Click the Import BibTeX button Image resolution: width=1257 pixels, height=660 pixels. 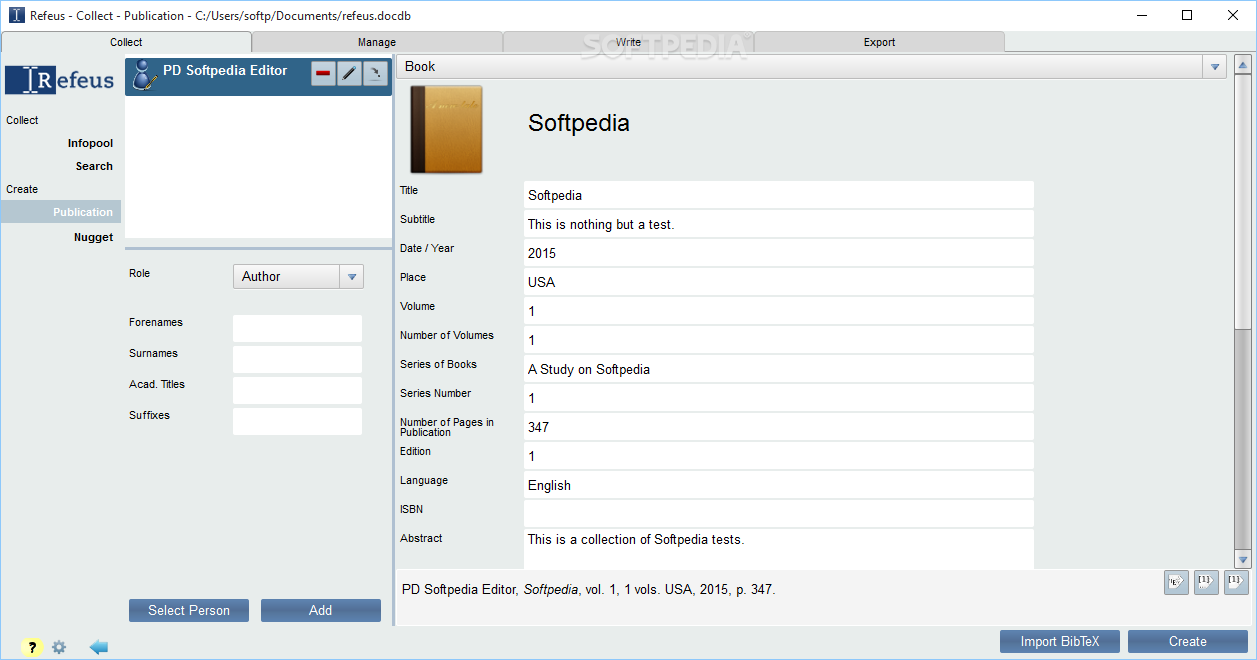click(x=1059, y=641)
